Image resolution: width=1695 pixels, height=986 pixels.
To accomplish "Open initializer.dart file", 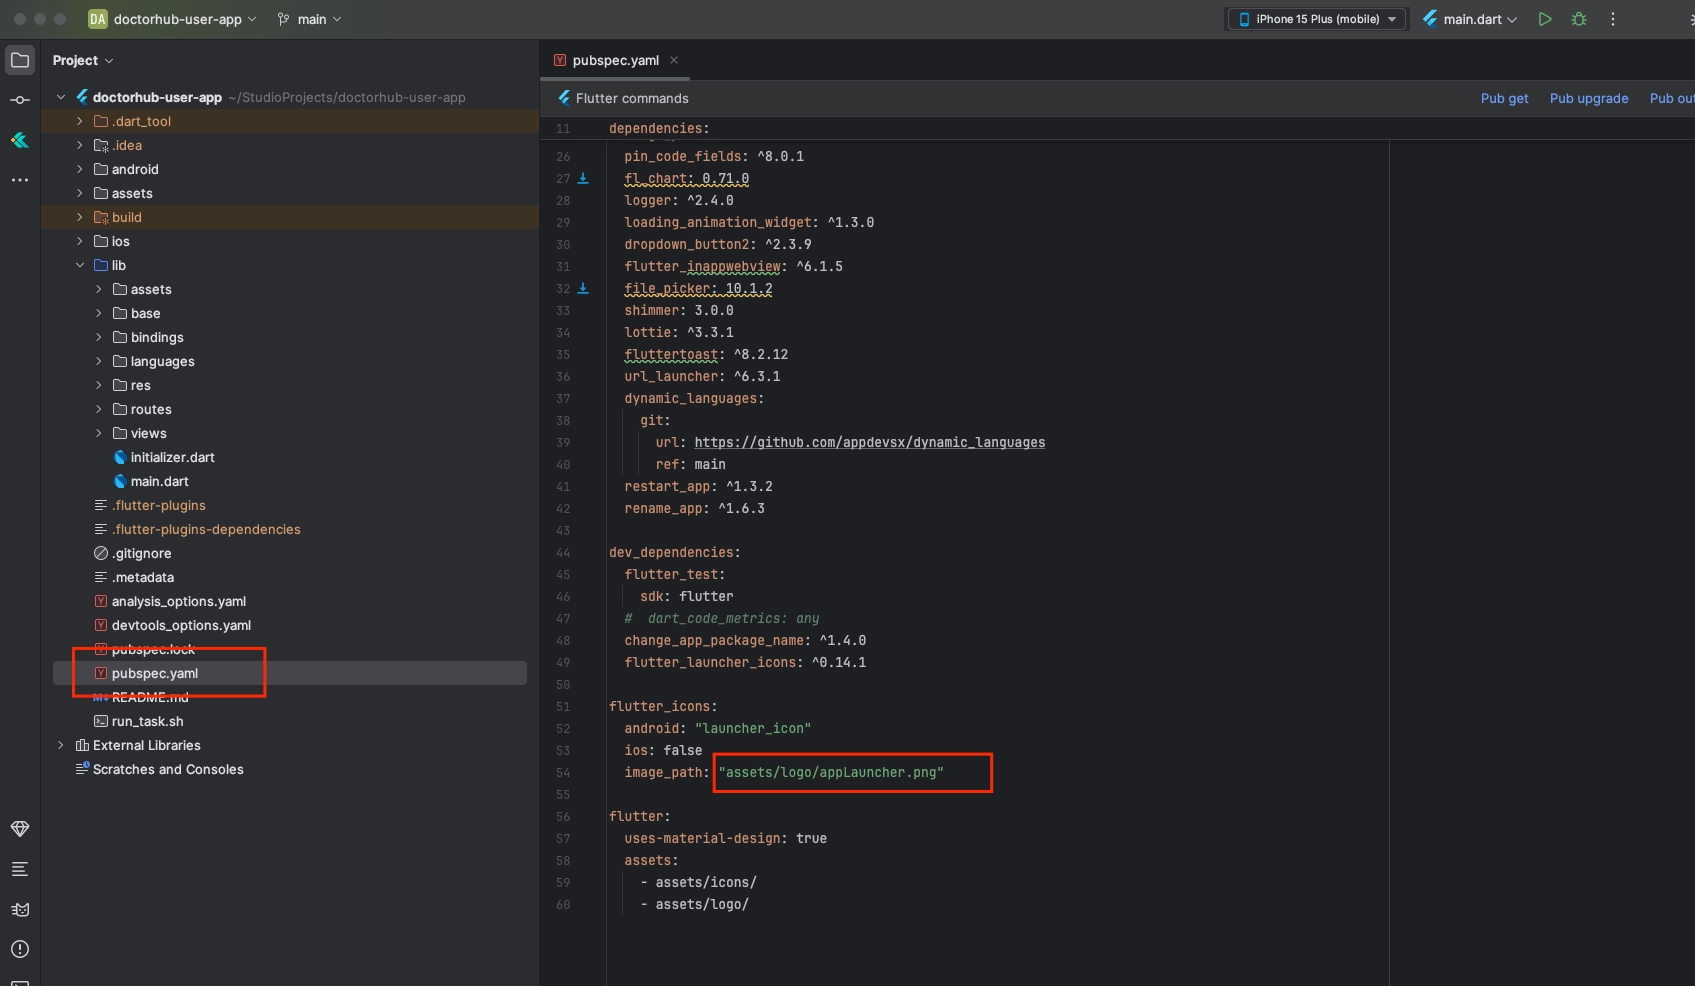I will [x=172, y=457].
